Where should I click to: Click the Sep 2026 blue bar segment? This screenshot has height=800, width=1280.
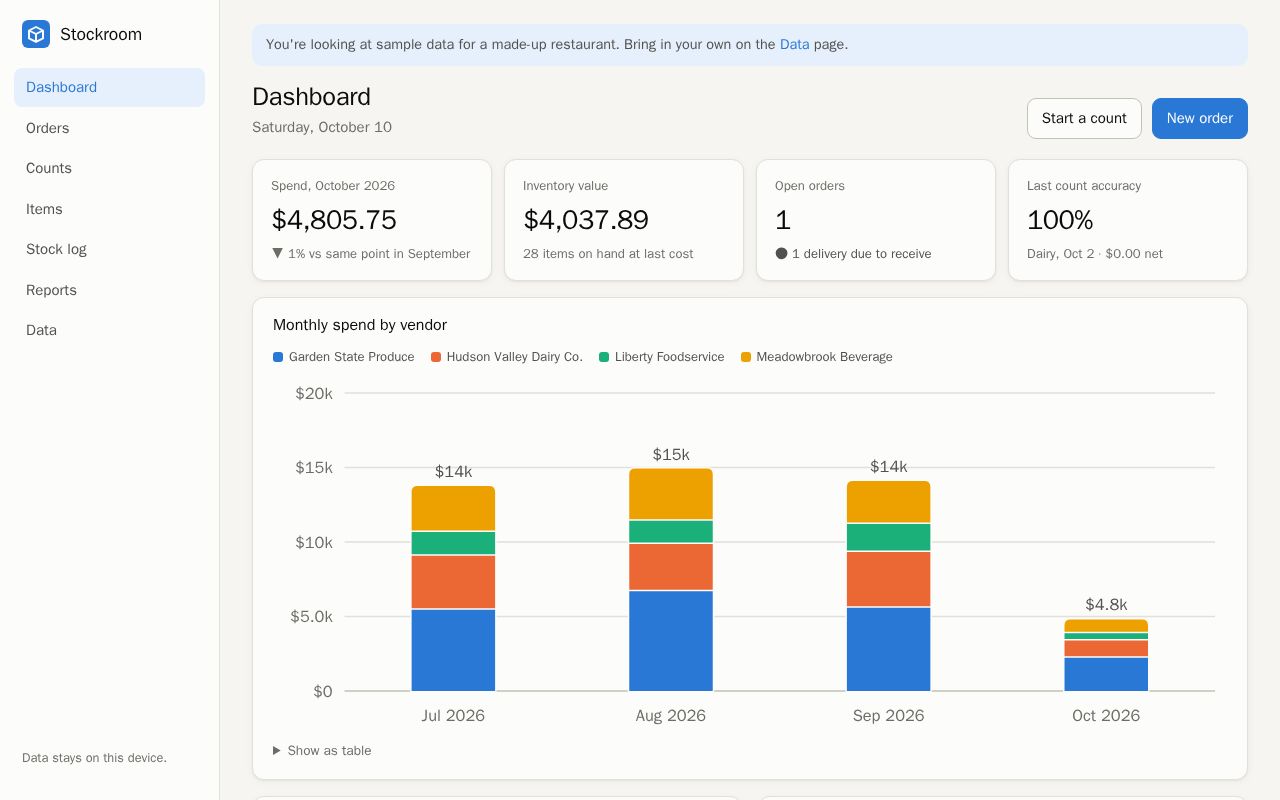tap(888, 649)
